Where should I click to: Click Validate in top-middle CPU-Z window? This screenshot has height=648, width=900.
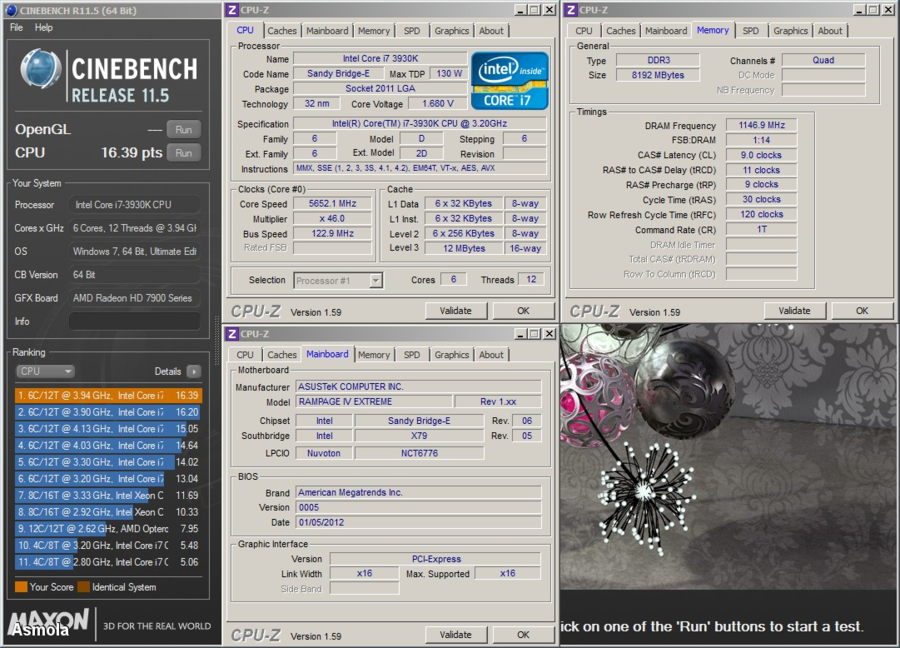(x=456, y=311)
